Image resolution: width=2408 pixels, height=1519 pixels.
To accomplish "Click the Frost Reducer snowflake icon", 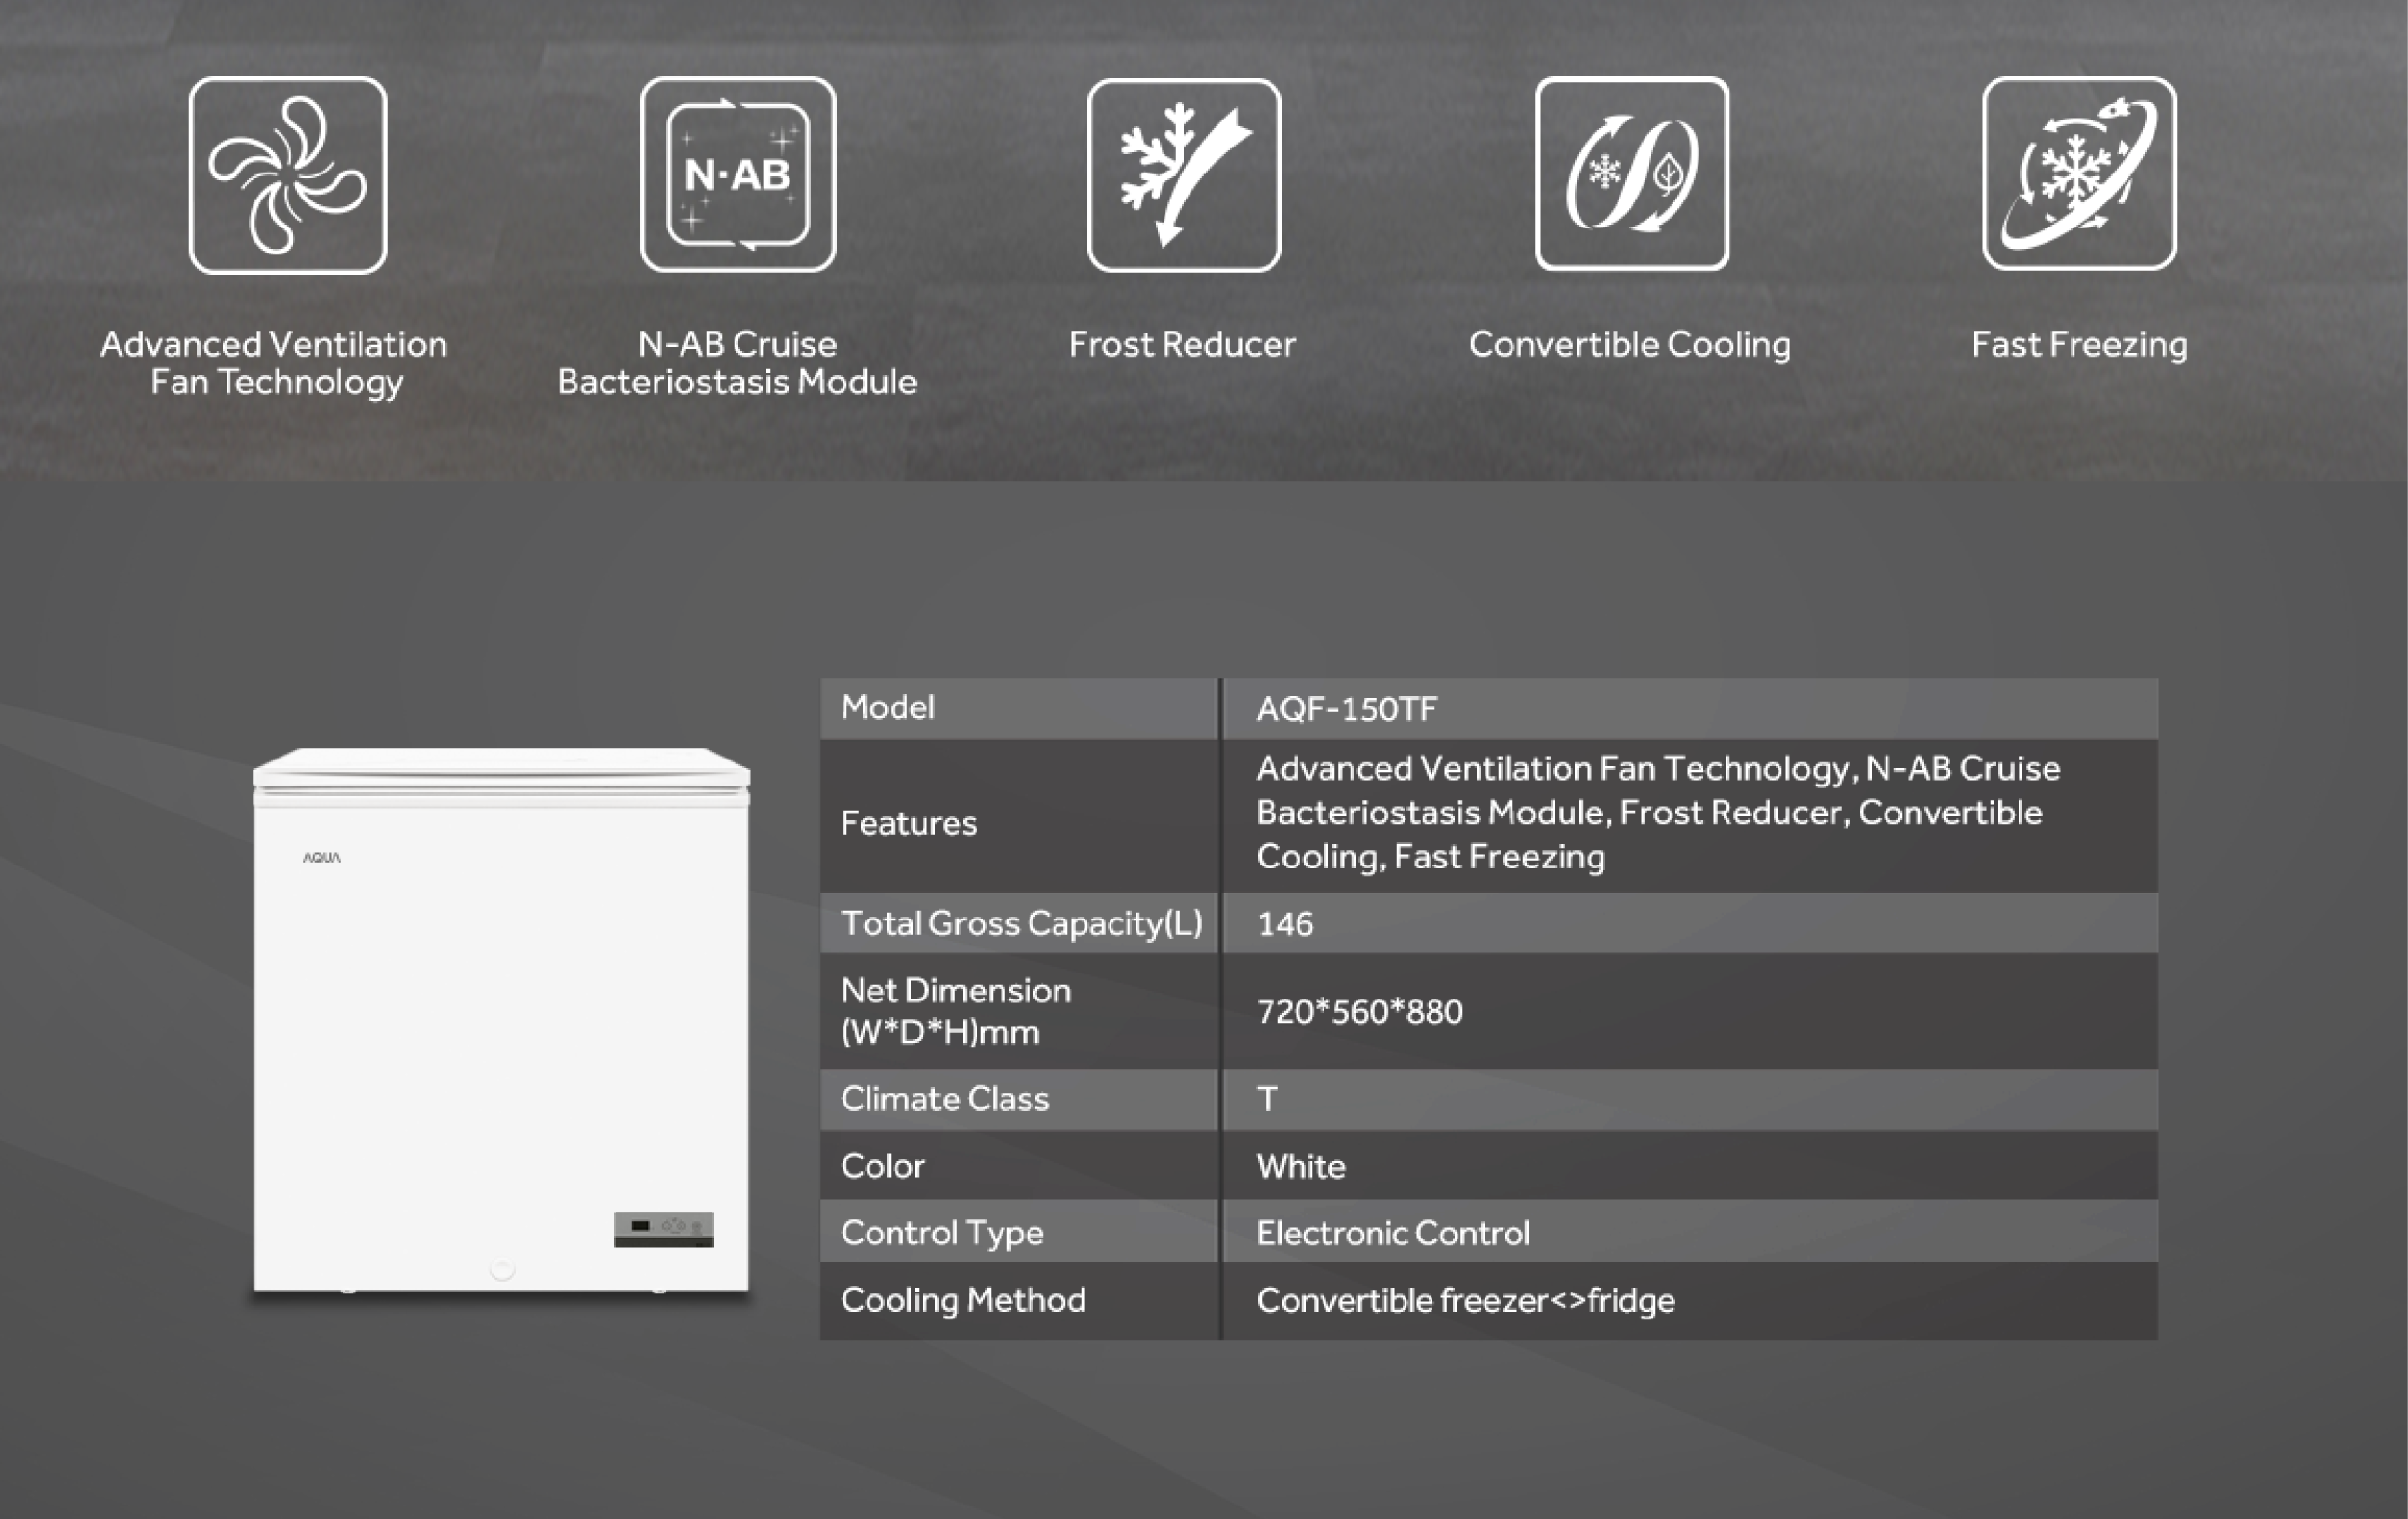I will [1184, 175].
